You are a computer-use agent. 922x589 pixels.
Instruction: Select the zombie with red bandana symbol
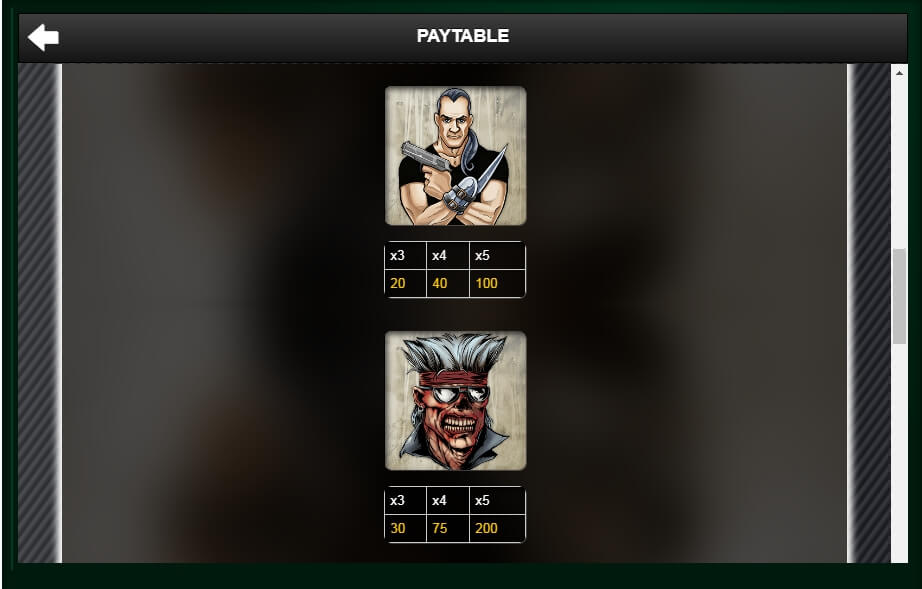click(x=456, y=401)
